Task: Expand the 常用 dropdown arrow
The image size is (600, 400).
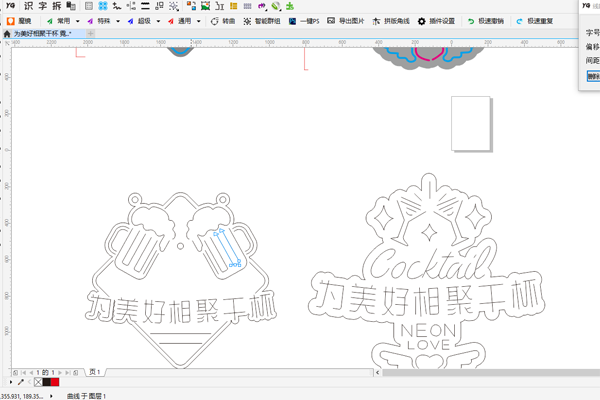Action: (78, 21)
